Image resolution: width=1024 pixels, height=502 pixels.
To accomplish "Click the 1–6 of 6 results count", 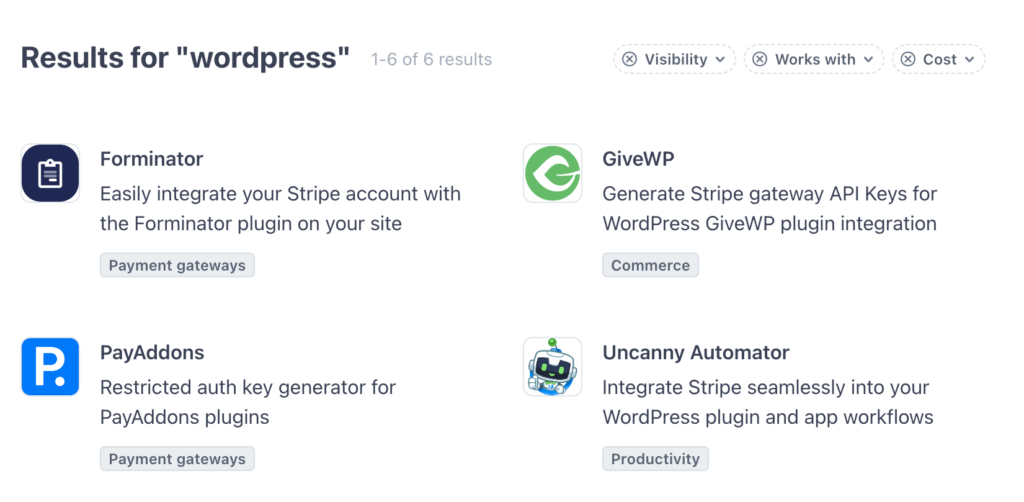I will pos(431,60).
